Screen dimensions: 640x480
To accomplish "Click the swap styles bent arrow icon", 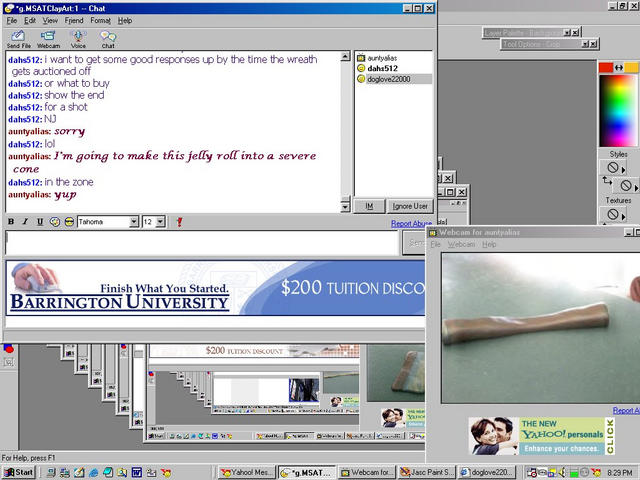I will pos(607,181).
